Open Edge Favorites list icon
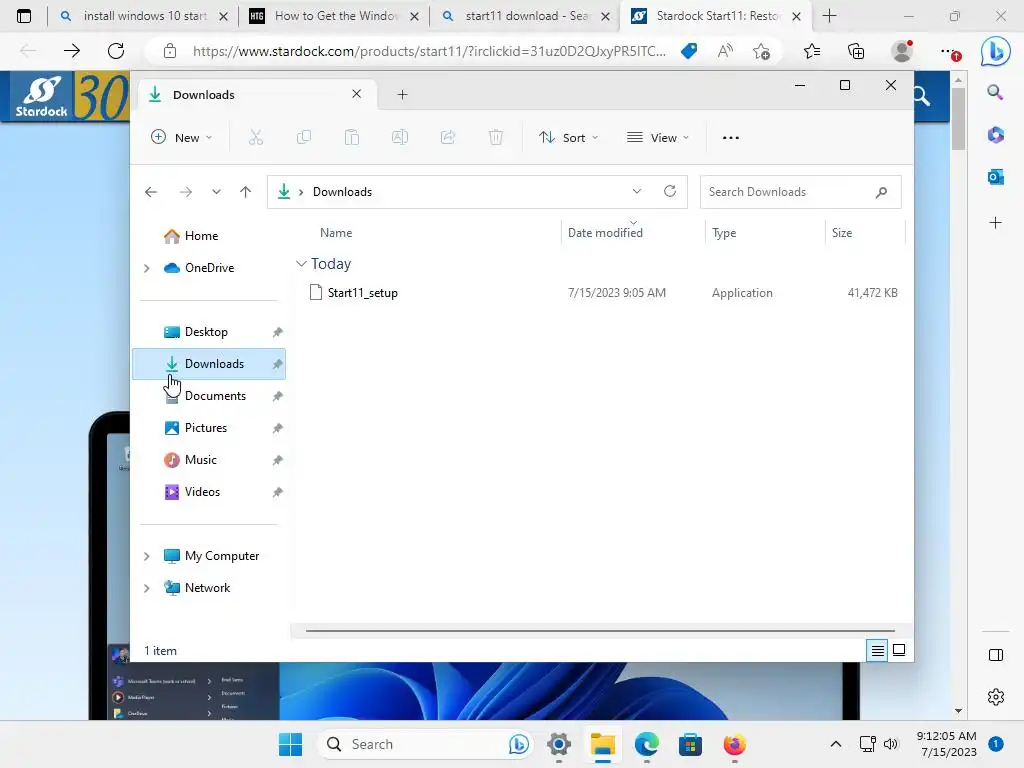Image resolution: width=1024 pixels, height=768 pixels. (812, 51)
